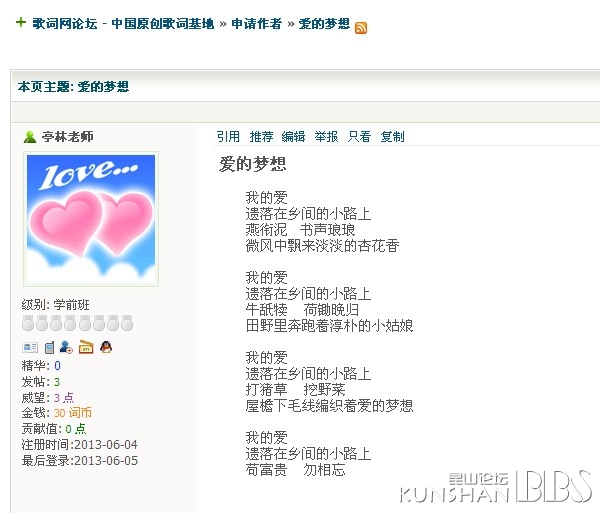The width and height of the screenshot is (600, 513).
Task: Select 编辑 to edit the post
Action: (x=293, y=136)
